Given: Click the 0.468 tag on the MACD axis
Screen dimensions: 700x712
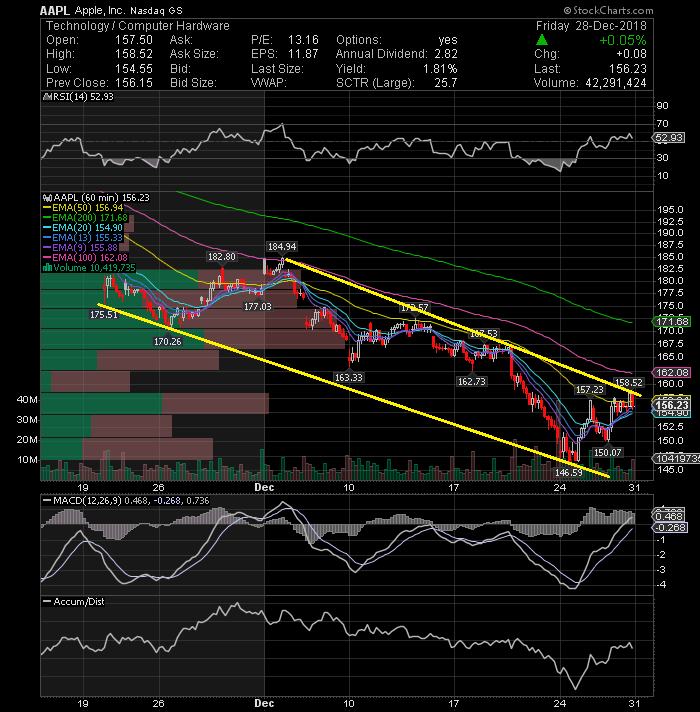Looking at the screenshot, I should tap(669, 516).
